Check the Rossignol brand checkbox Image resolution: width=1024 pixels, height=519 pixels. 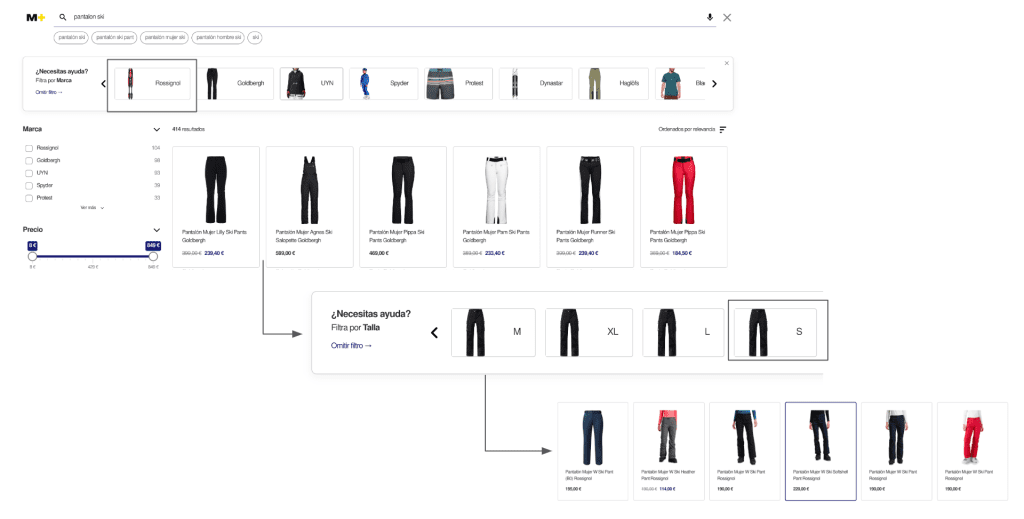coord(29,148)
